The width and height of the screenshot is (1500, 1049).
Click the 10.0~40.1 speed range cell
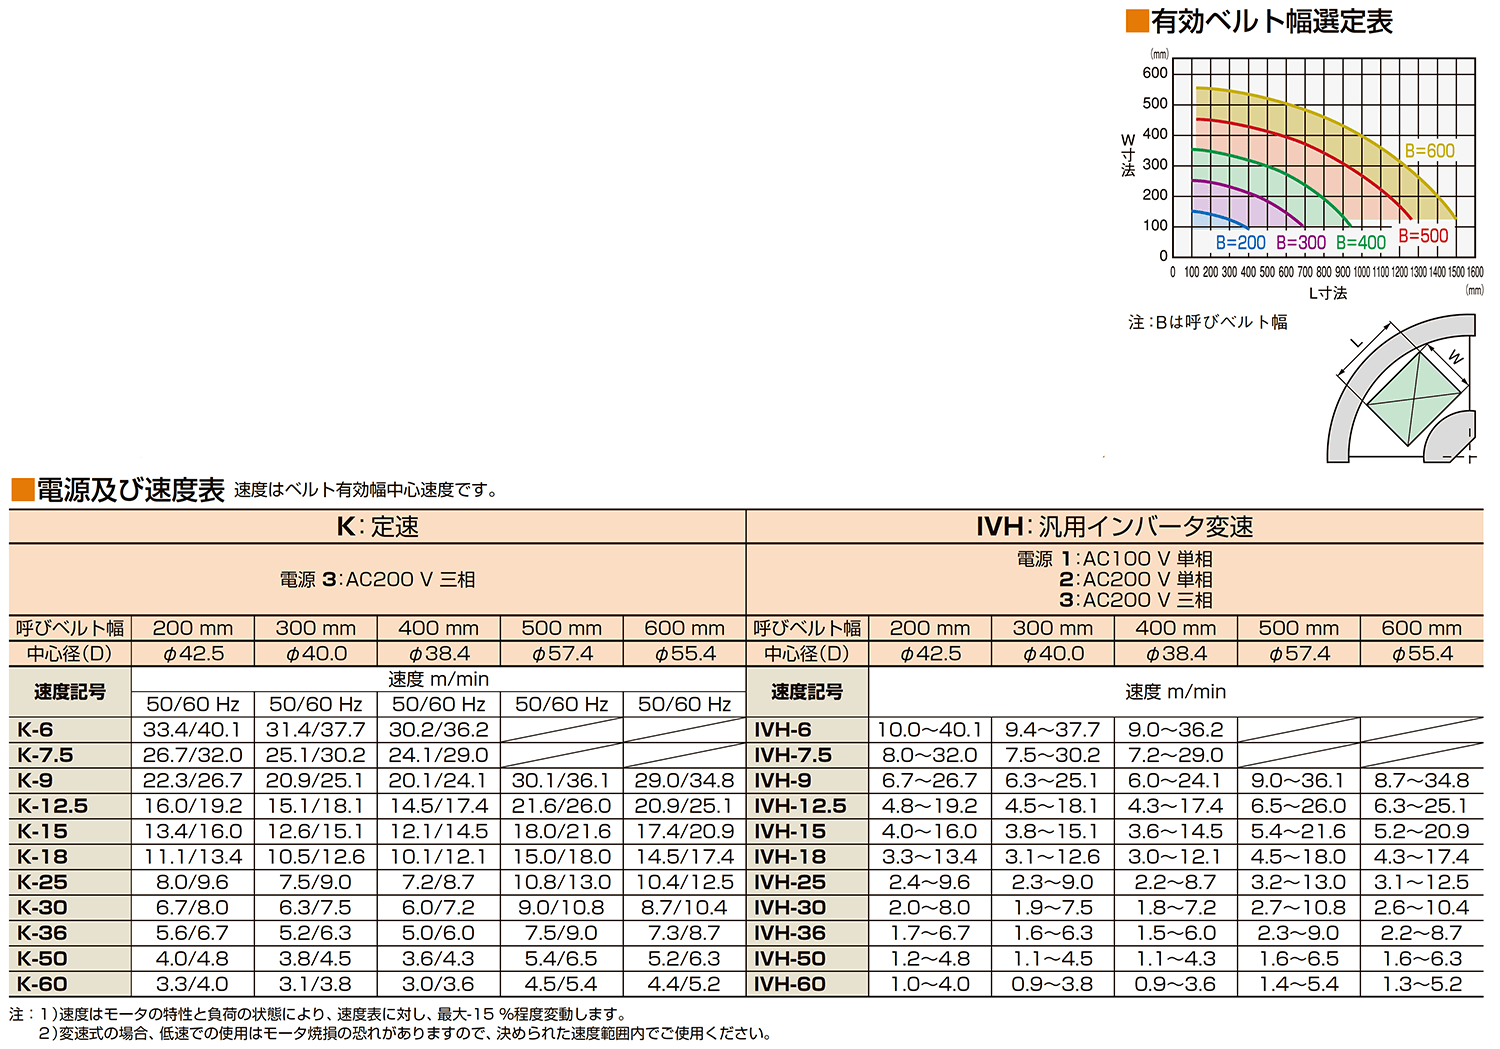click(x=930, y=730)
